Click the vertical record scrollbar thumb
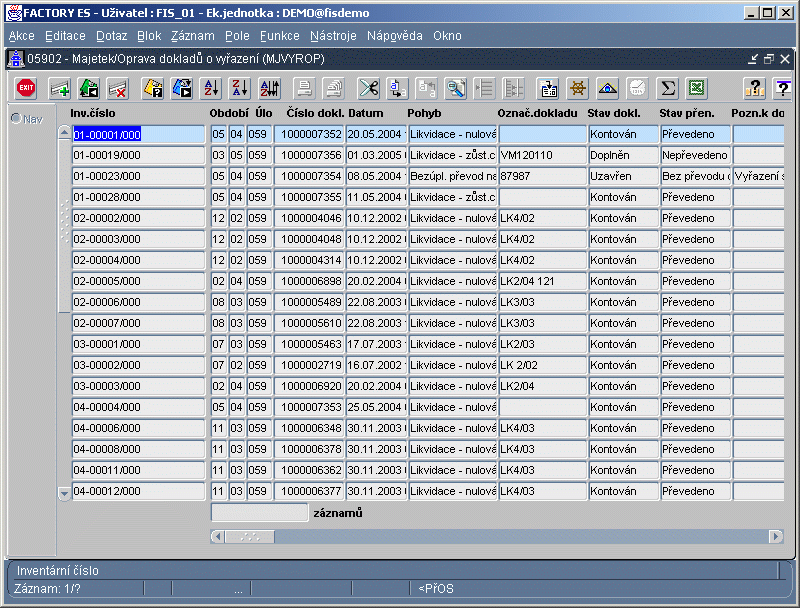This screenshot has height=608, width=800. tap(64, 226)
